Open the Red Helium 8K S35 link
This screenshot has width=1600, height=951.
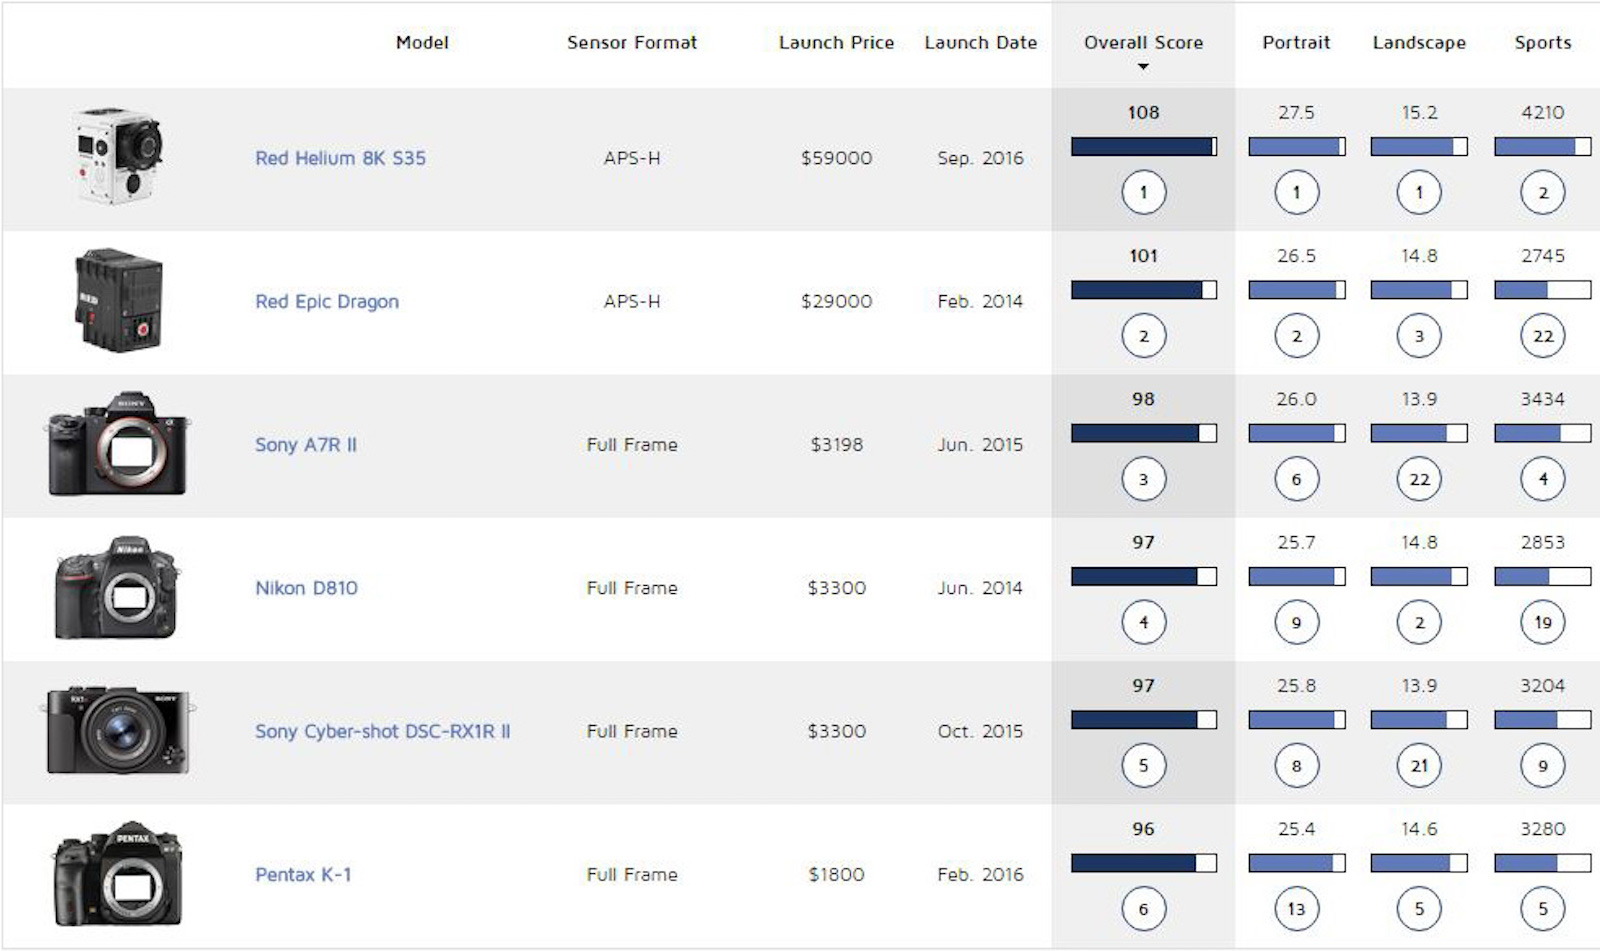[x=340, y=158]
